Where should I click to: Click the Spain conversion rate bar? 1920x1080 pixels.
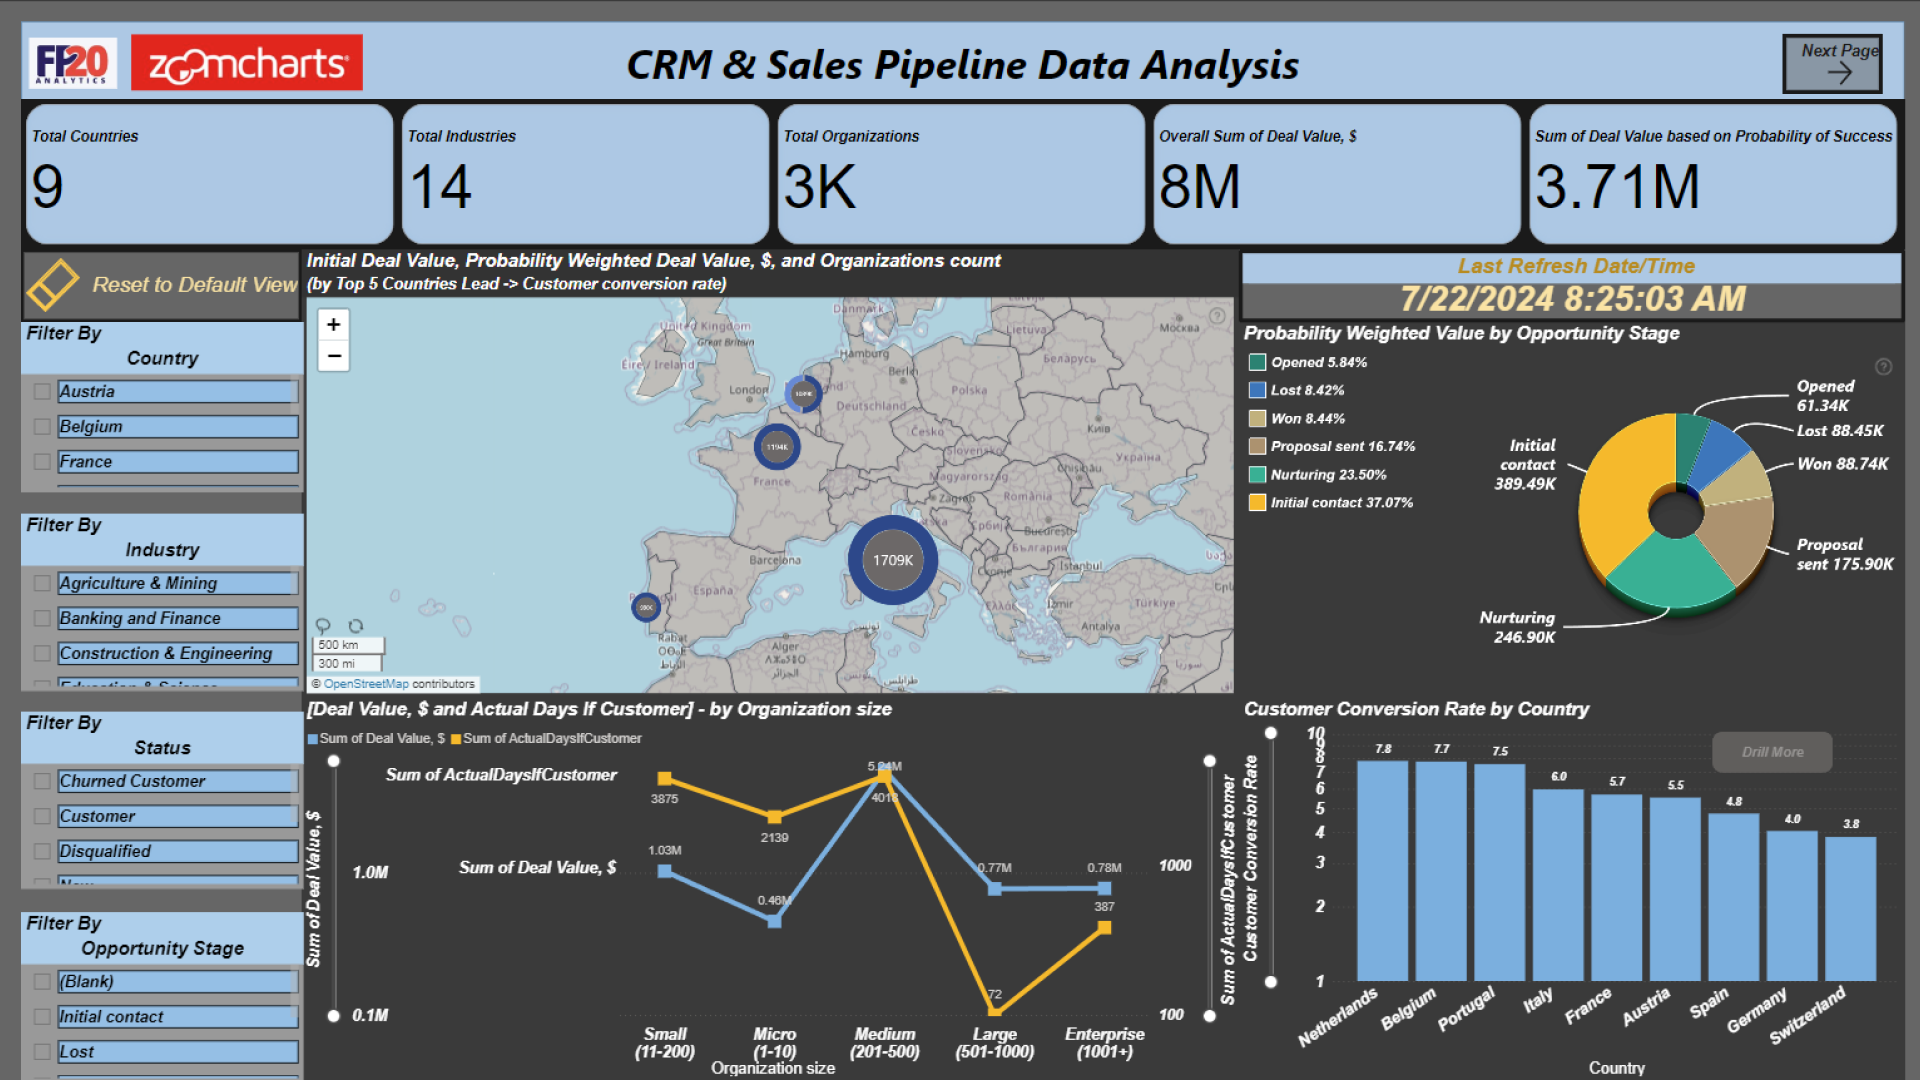click(1734, 897)
